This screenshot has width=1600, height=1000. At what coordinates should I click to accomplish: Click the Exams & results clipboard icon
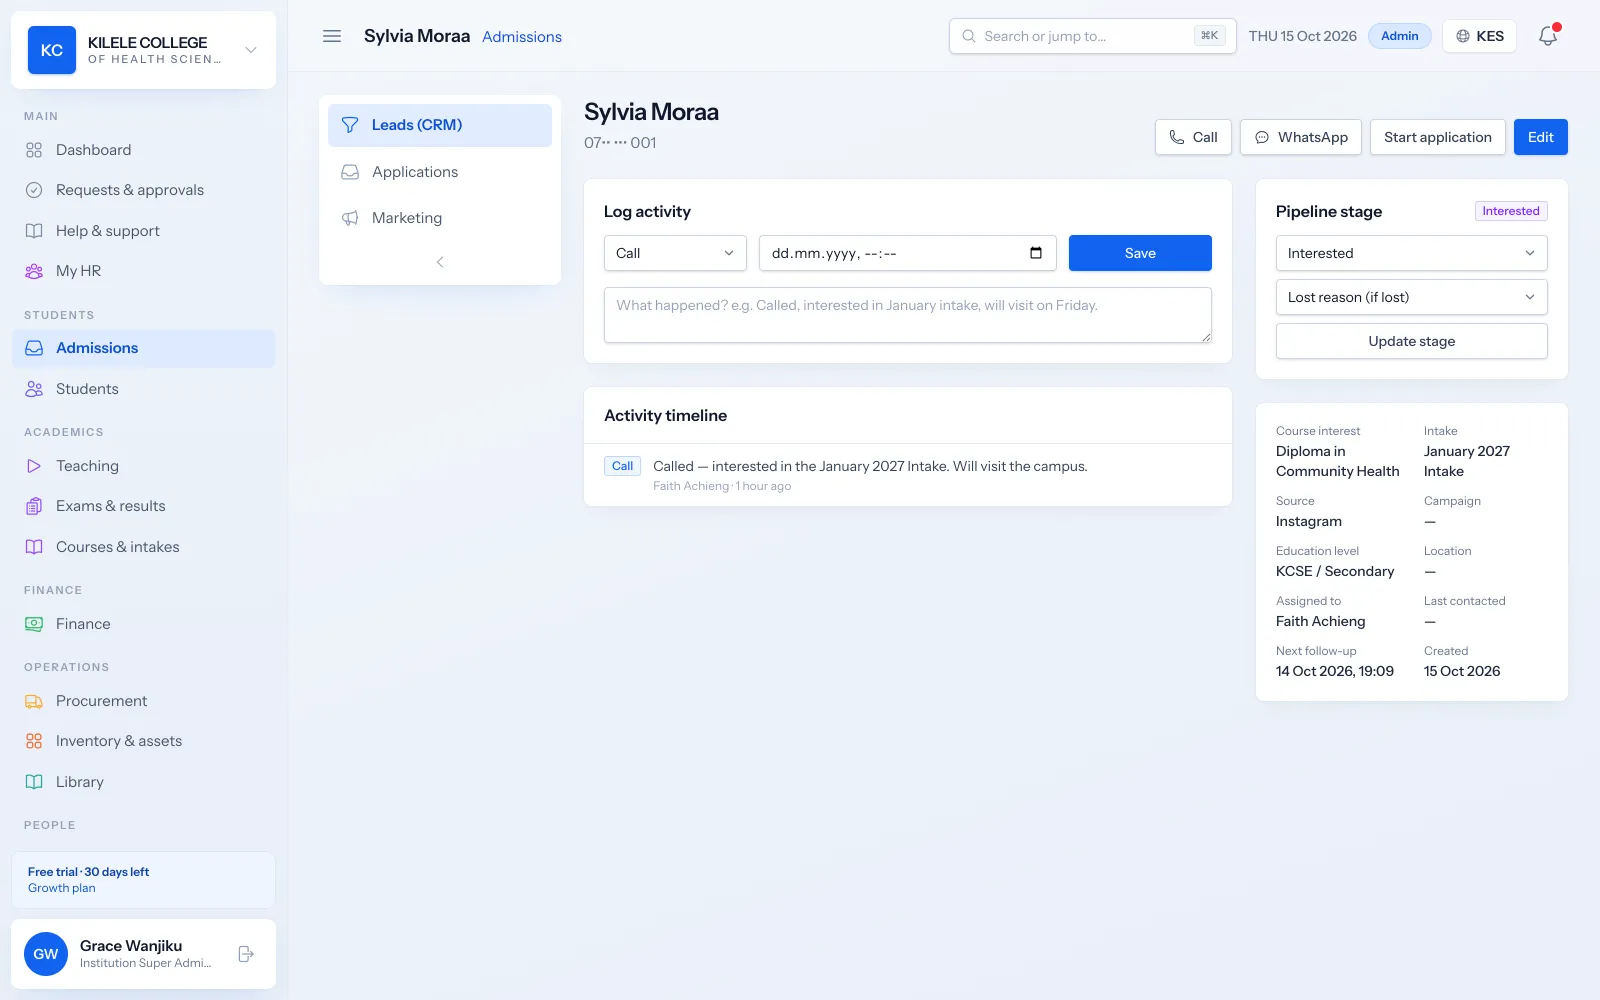34,506
